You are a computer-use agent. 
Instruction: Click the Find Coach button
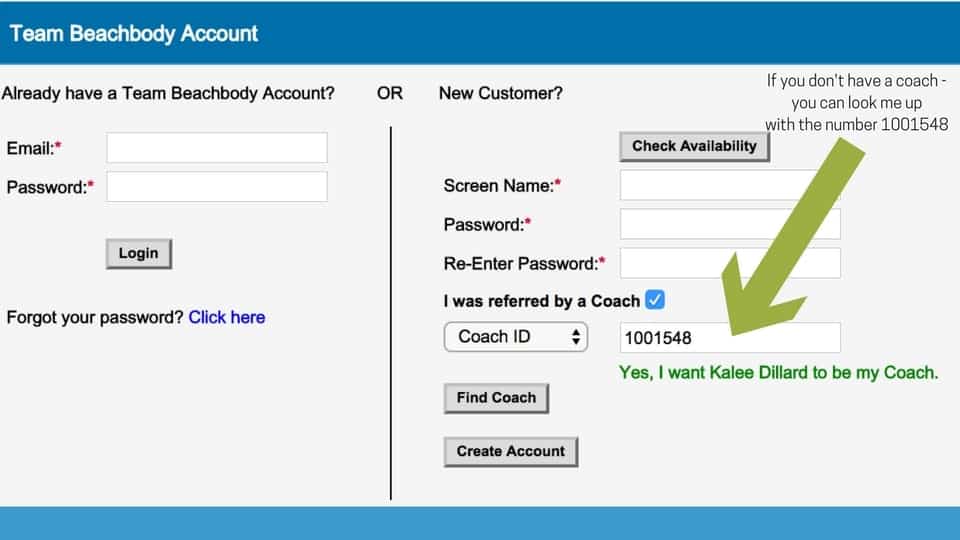coord(496,398)
